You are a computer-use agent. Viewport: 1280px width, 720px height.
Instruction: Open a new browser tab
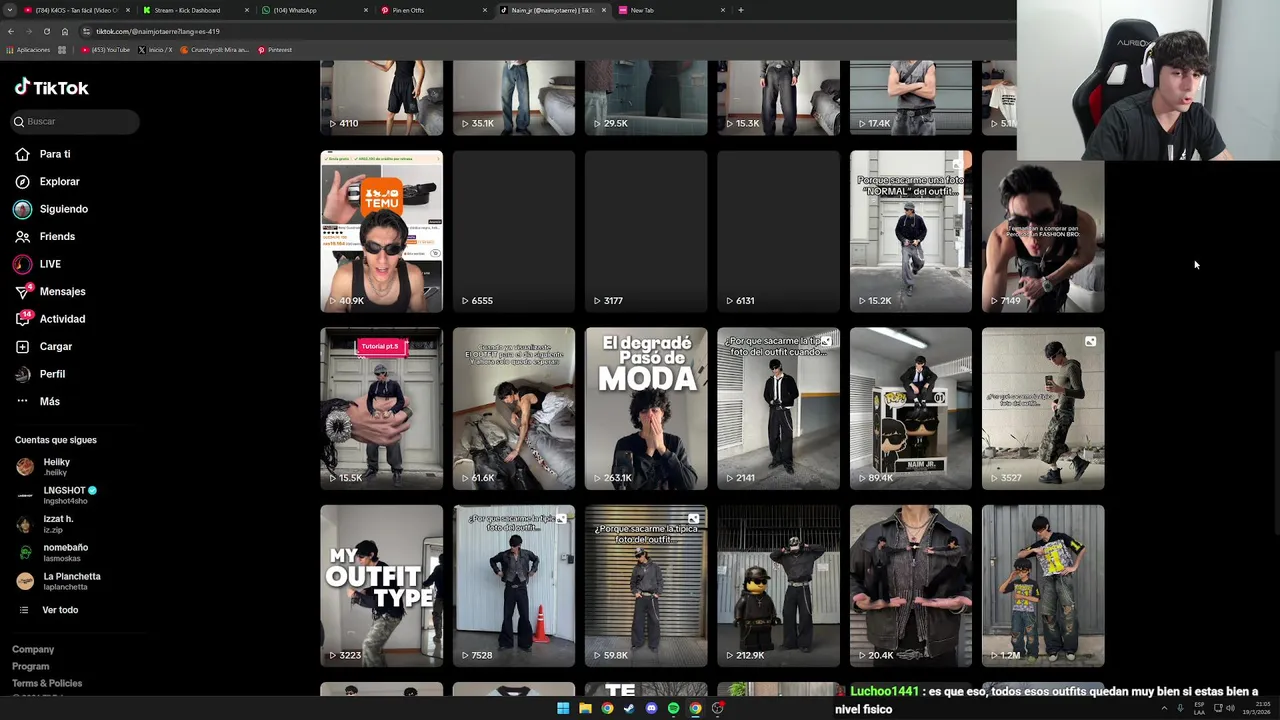[740, 10]
